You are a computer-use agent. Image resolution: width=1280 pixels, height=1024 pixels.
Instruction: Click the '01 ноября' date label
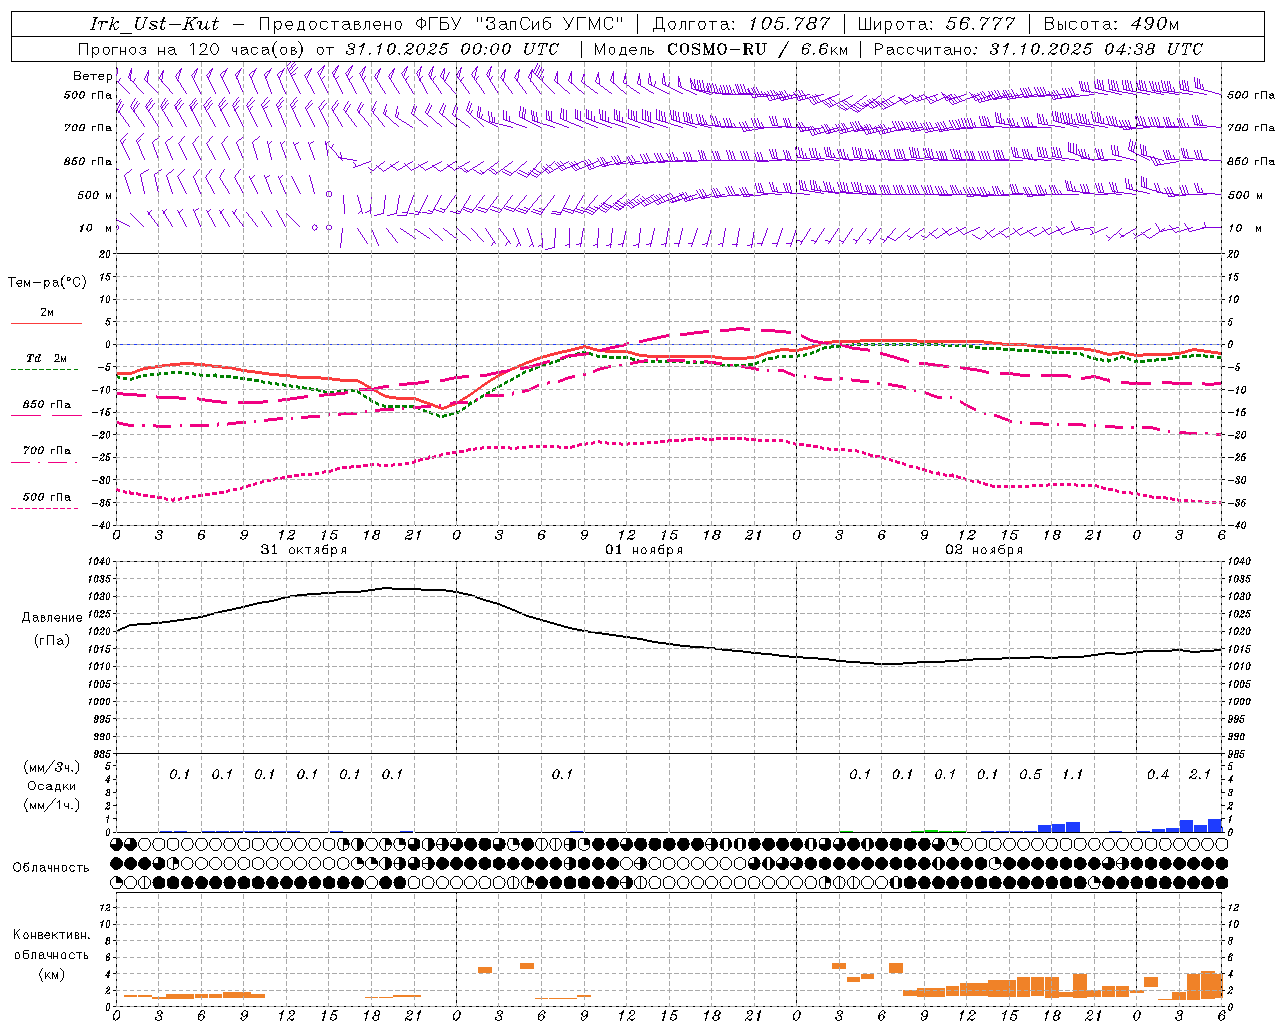[x=644, y=550]
